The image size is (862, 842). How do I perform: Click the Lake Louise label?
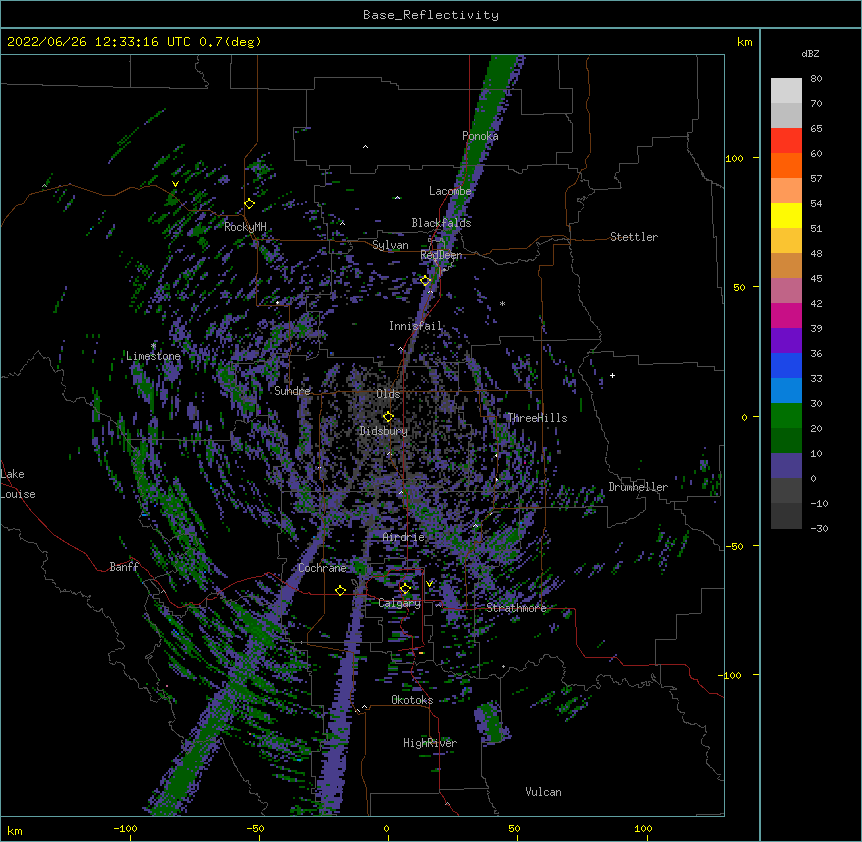(x=18, y=484)
